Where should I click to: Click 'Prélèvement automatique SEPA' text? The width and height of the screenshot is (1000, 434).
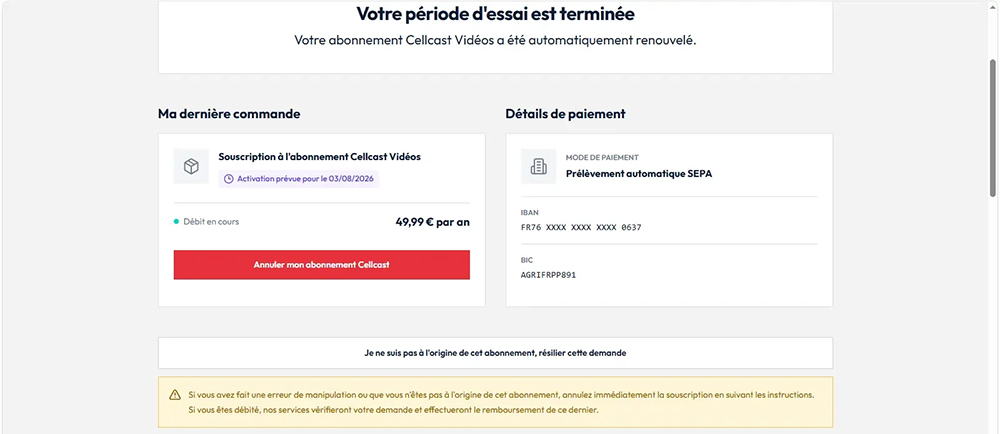(639, 173)
